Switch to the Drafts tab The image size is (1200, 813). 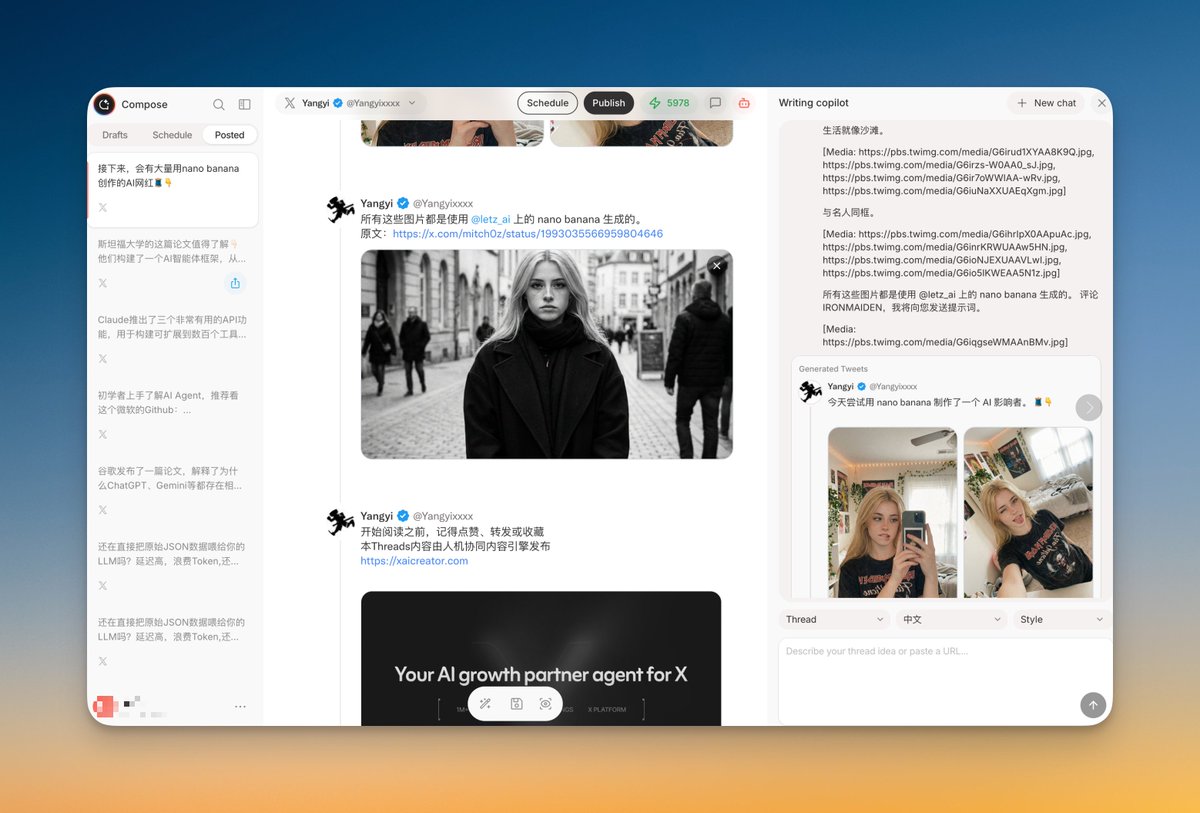coord(115,135)
